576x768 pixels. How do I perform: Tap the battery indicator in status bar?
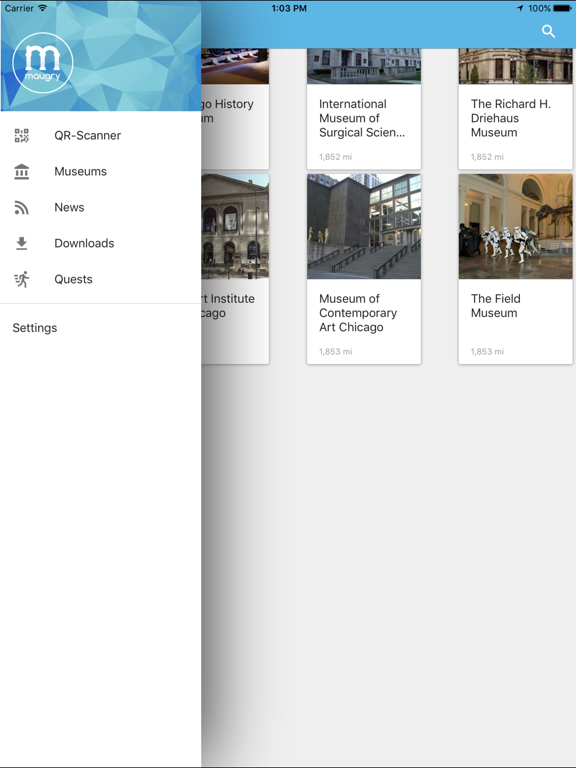click(562, 8)
